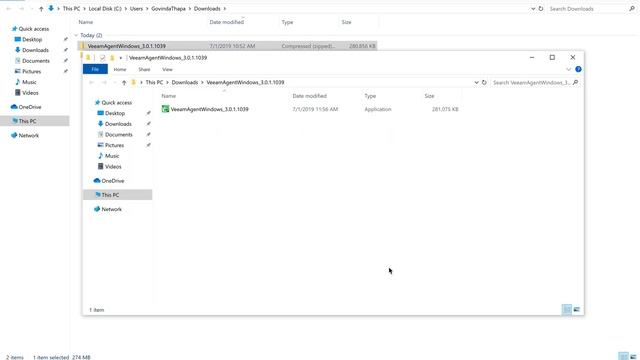Open Downloads in back window sidebar
This screenshot has width=640, height=360.
point(35,50)
